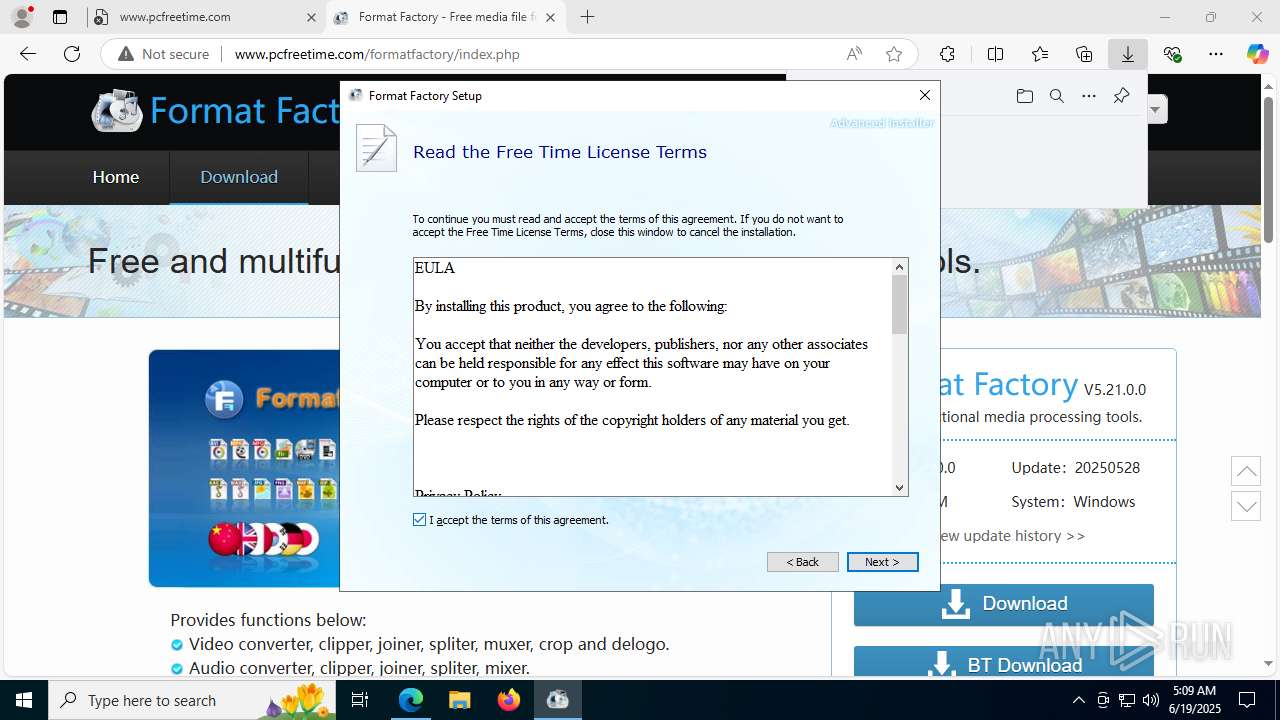
Task: Pin the downloads flyout
Action: click(1121, 96)
